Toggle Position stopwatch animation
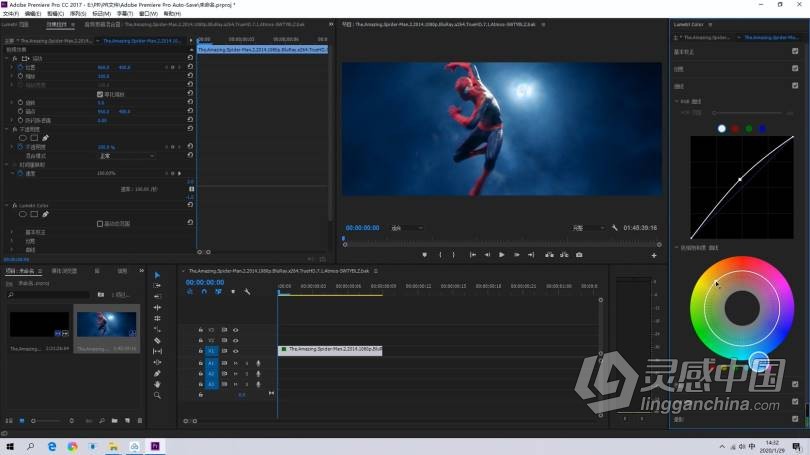The image size is (810, 455). pos(20,67)
